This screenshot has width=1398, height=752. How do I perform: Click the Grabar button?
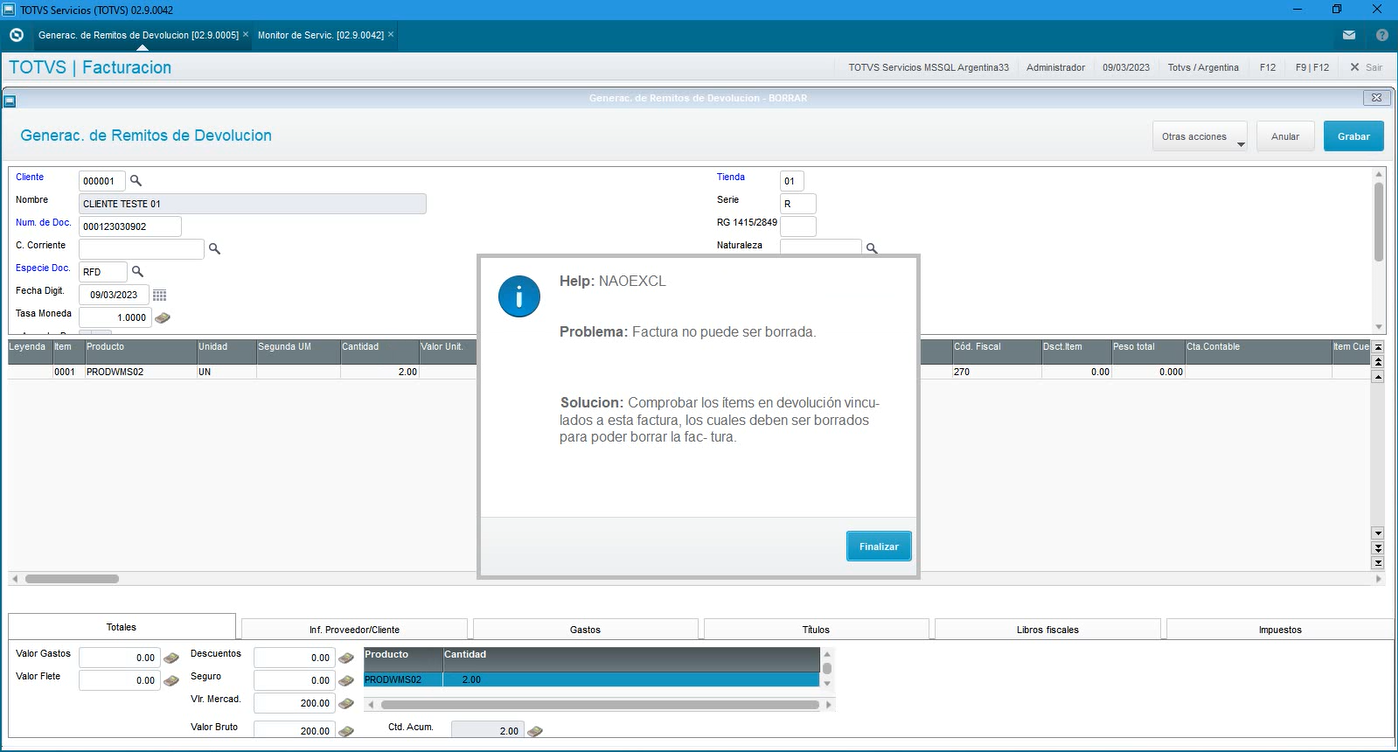point(1353,136)
